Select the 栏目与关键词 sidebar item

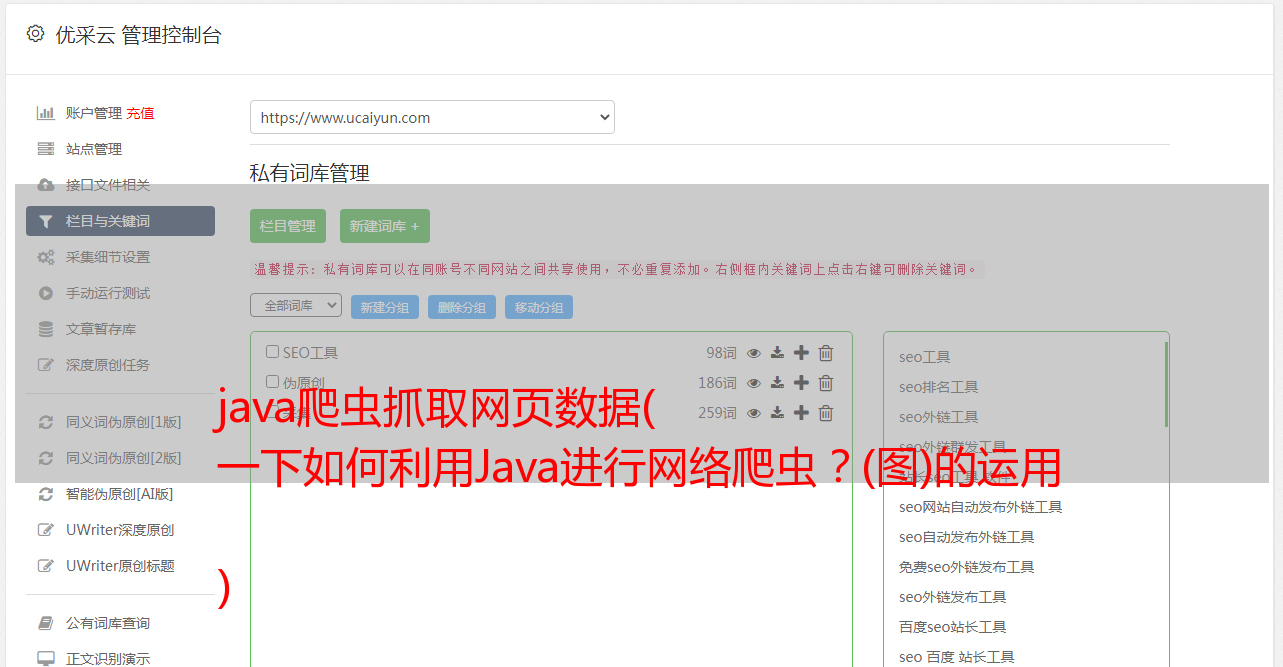(120, 221)
